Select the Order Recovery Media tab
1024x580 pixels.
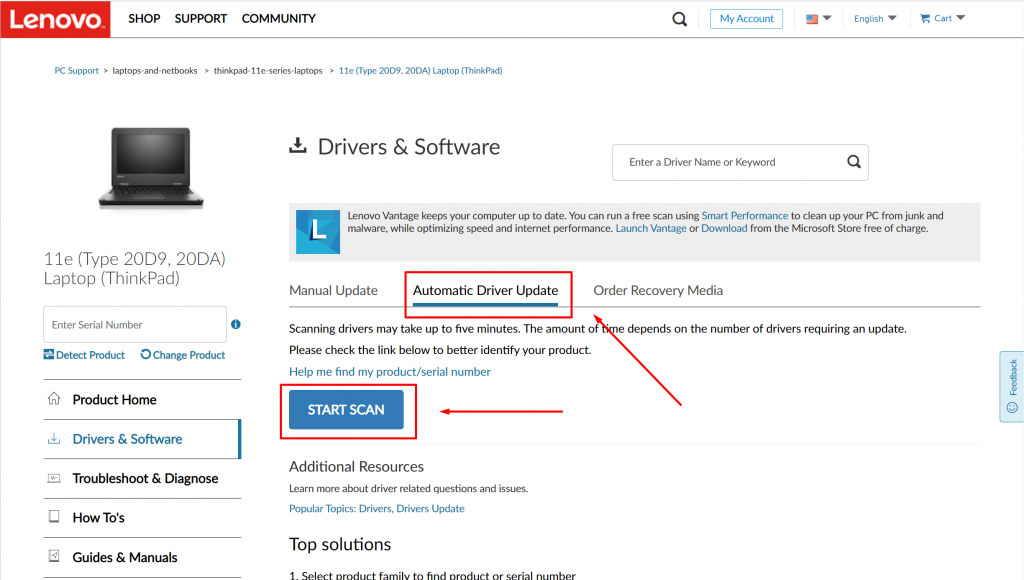(658, 290)
